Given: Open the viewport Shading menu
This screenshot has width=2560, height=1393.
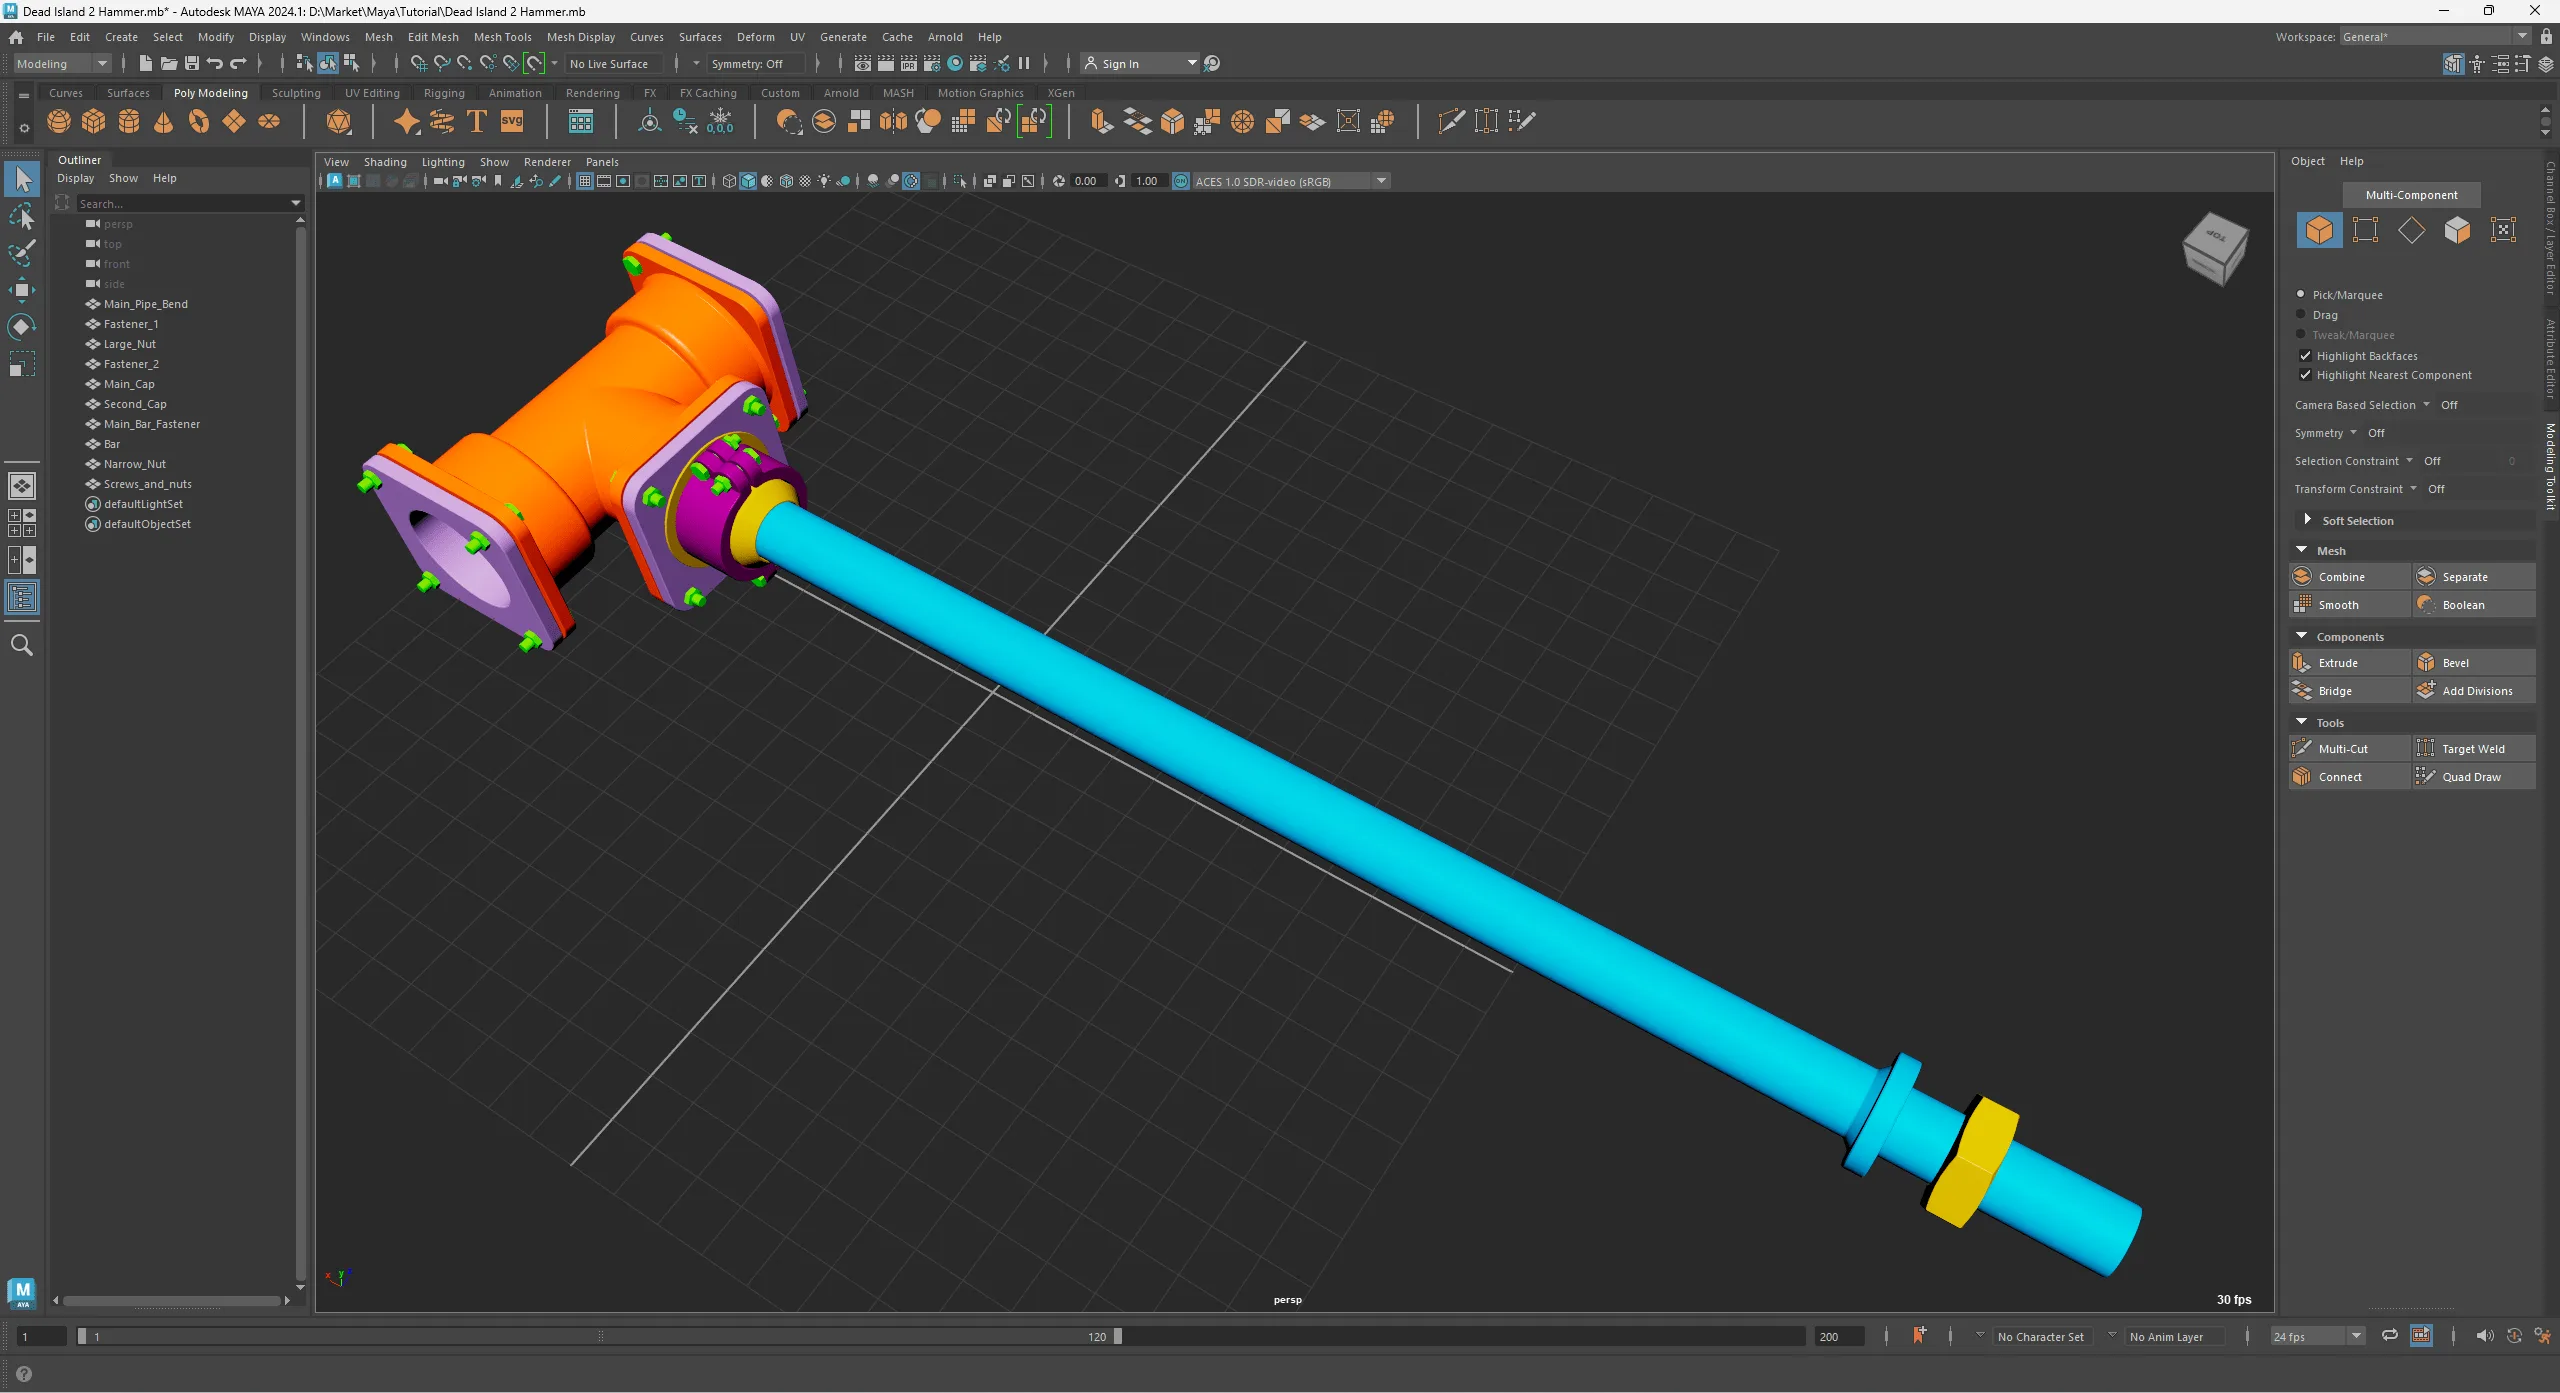Looking at the screenshot, I should [385, 162].
